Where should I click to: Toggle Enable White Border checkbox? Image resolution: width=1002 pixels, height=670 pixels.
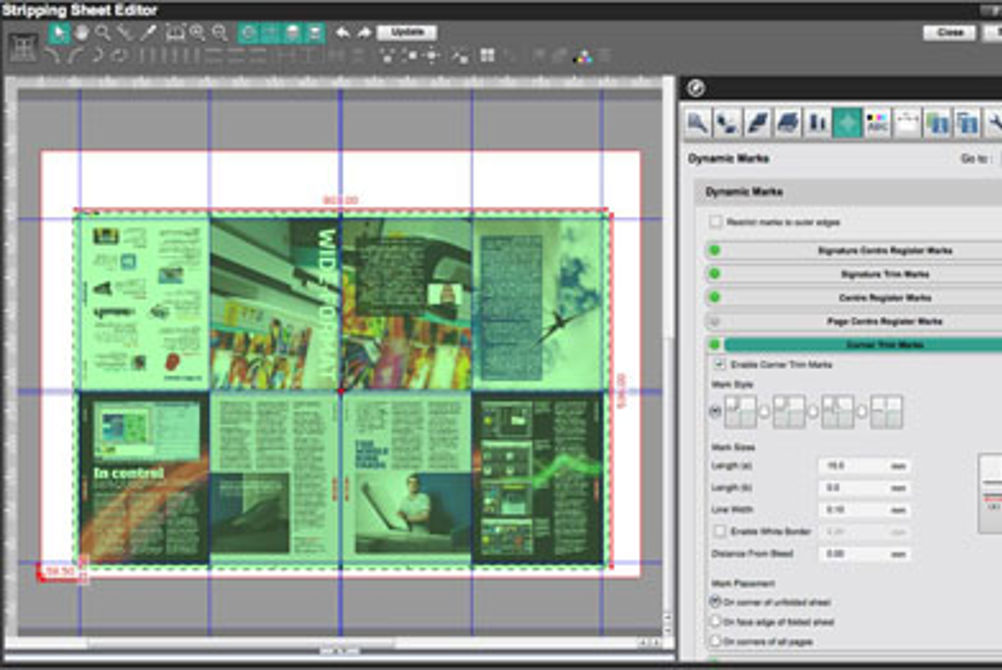pos(720,531)
